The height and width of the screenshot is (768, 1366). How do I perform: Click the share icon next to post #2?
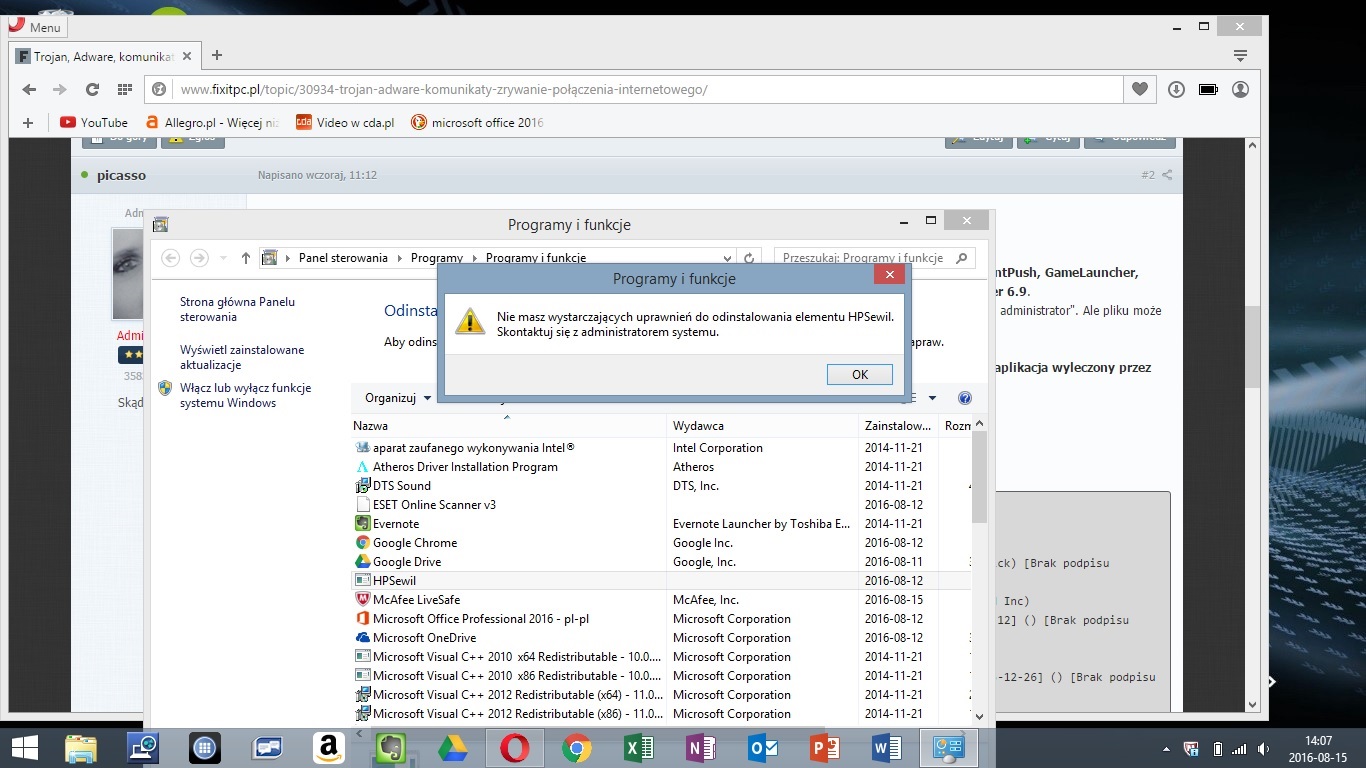pos(1167,175)
